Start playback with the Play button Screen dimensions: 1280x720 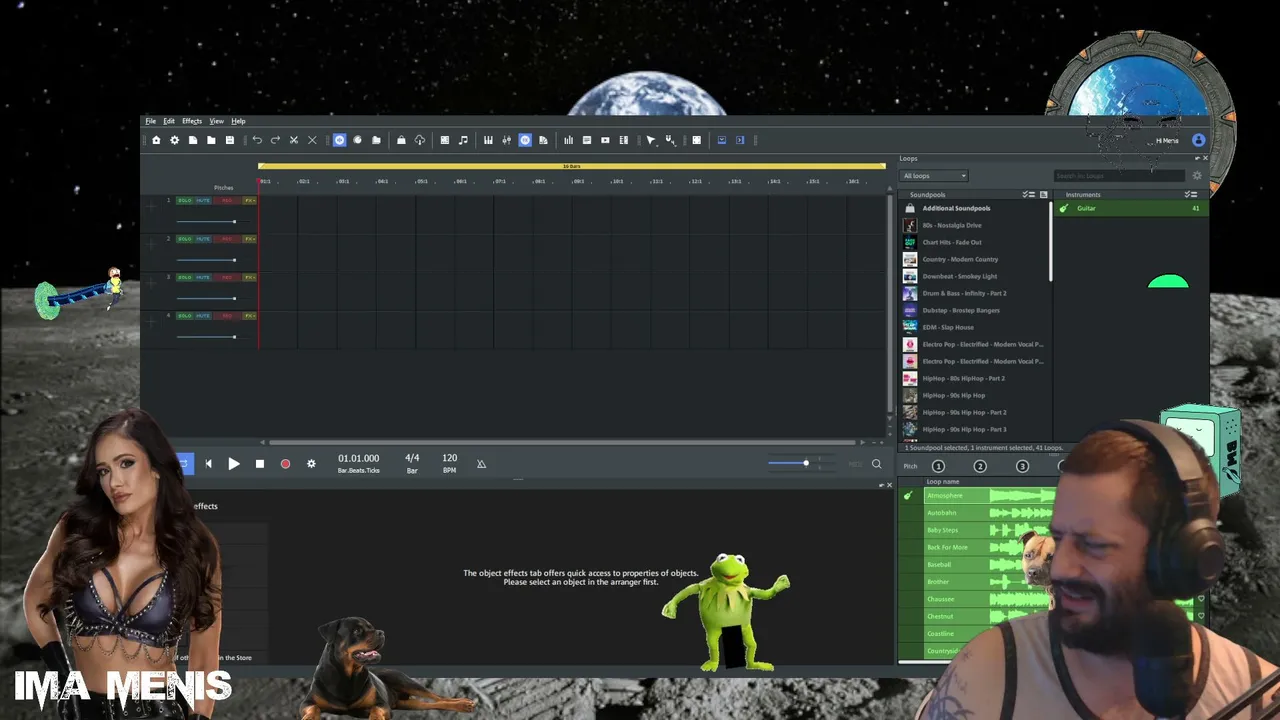click(234, 464)
